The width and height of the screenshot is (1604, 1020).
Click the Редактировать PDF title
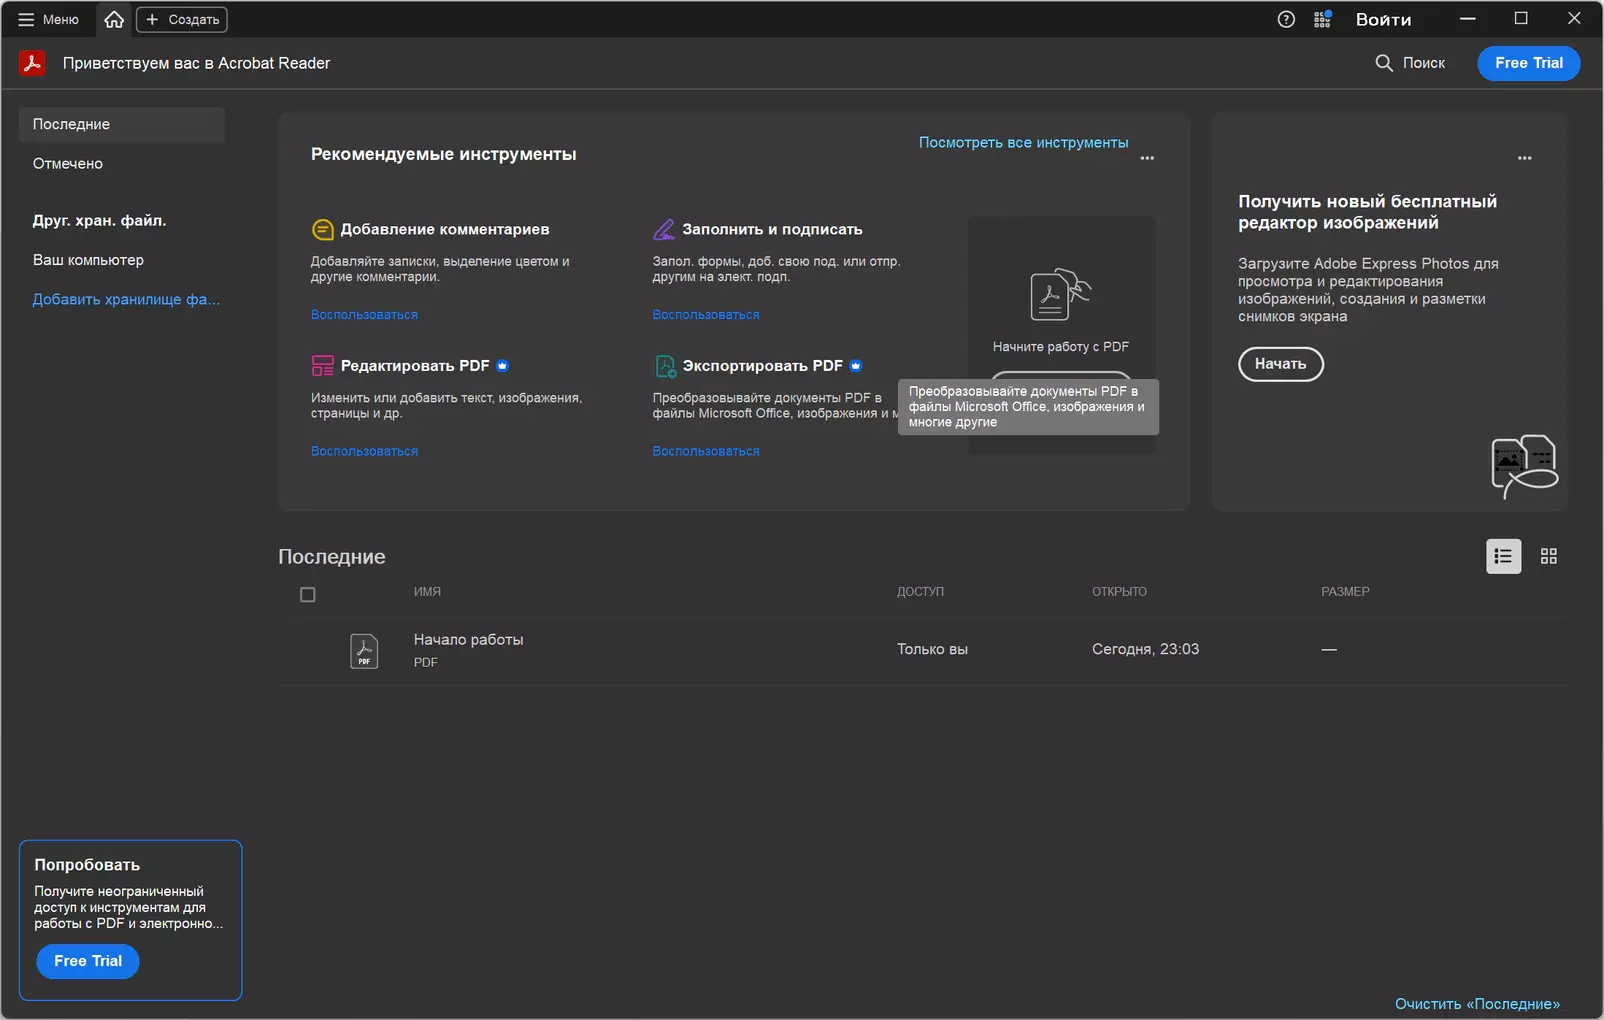point(415,366)
